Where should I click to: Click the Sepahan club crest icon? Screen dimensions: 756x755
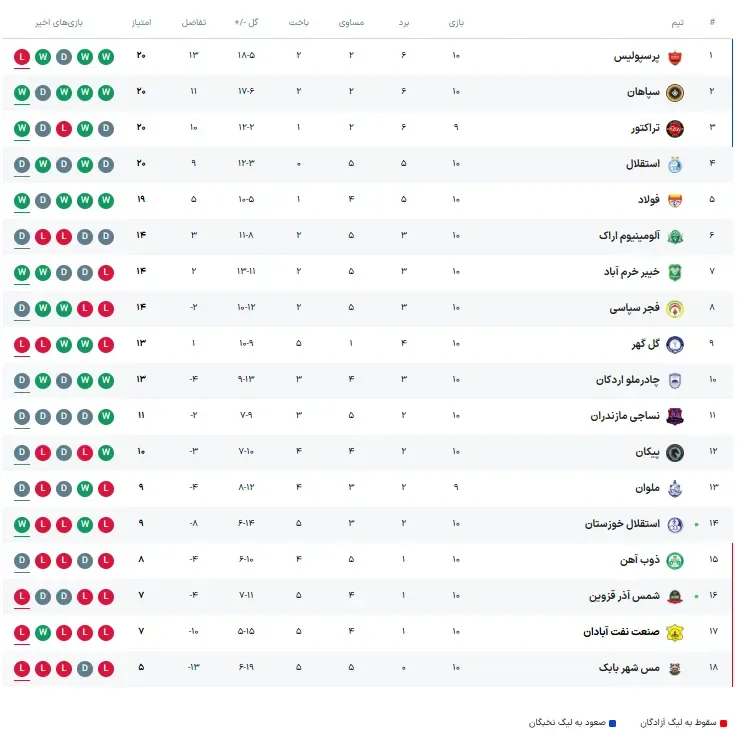[675, 93]
